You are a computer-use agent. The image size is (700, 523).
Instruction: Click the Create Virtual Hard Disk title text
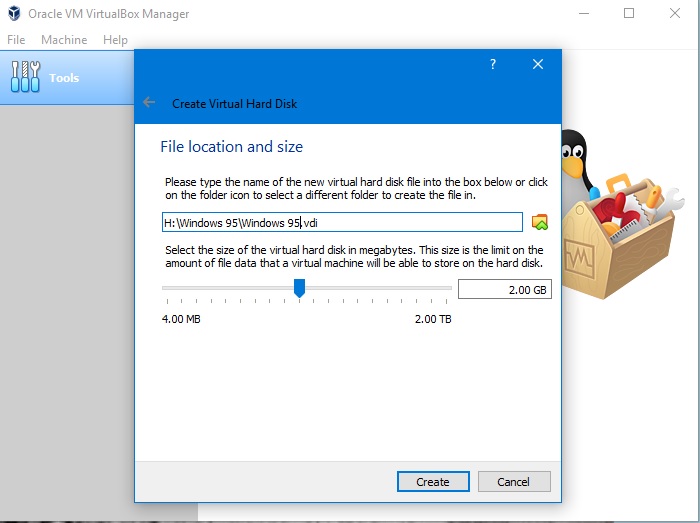(234, 104)
